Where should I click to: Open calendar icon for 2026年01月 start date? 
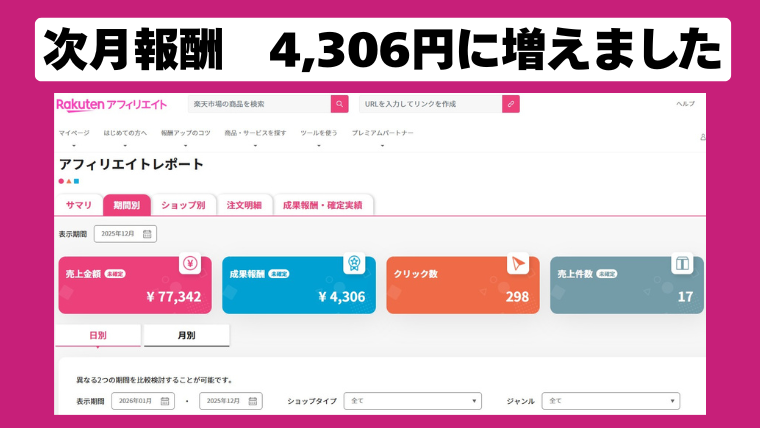pyautogui.click(x=164, y=401)
